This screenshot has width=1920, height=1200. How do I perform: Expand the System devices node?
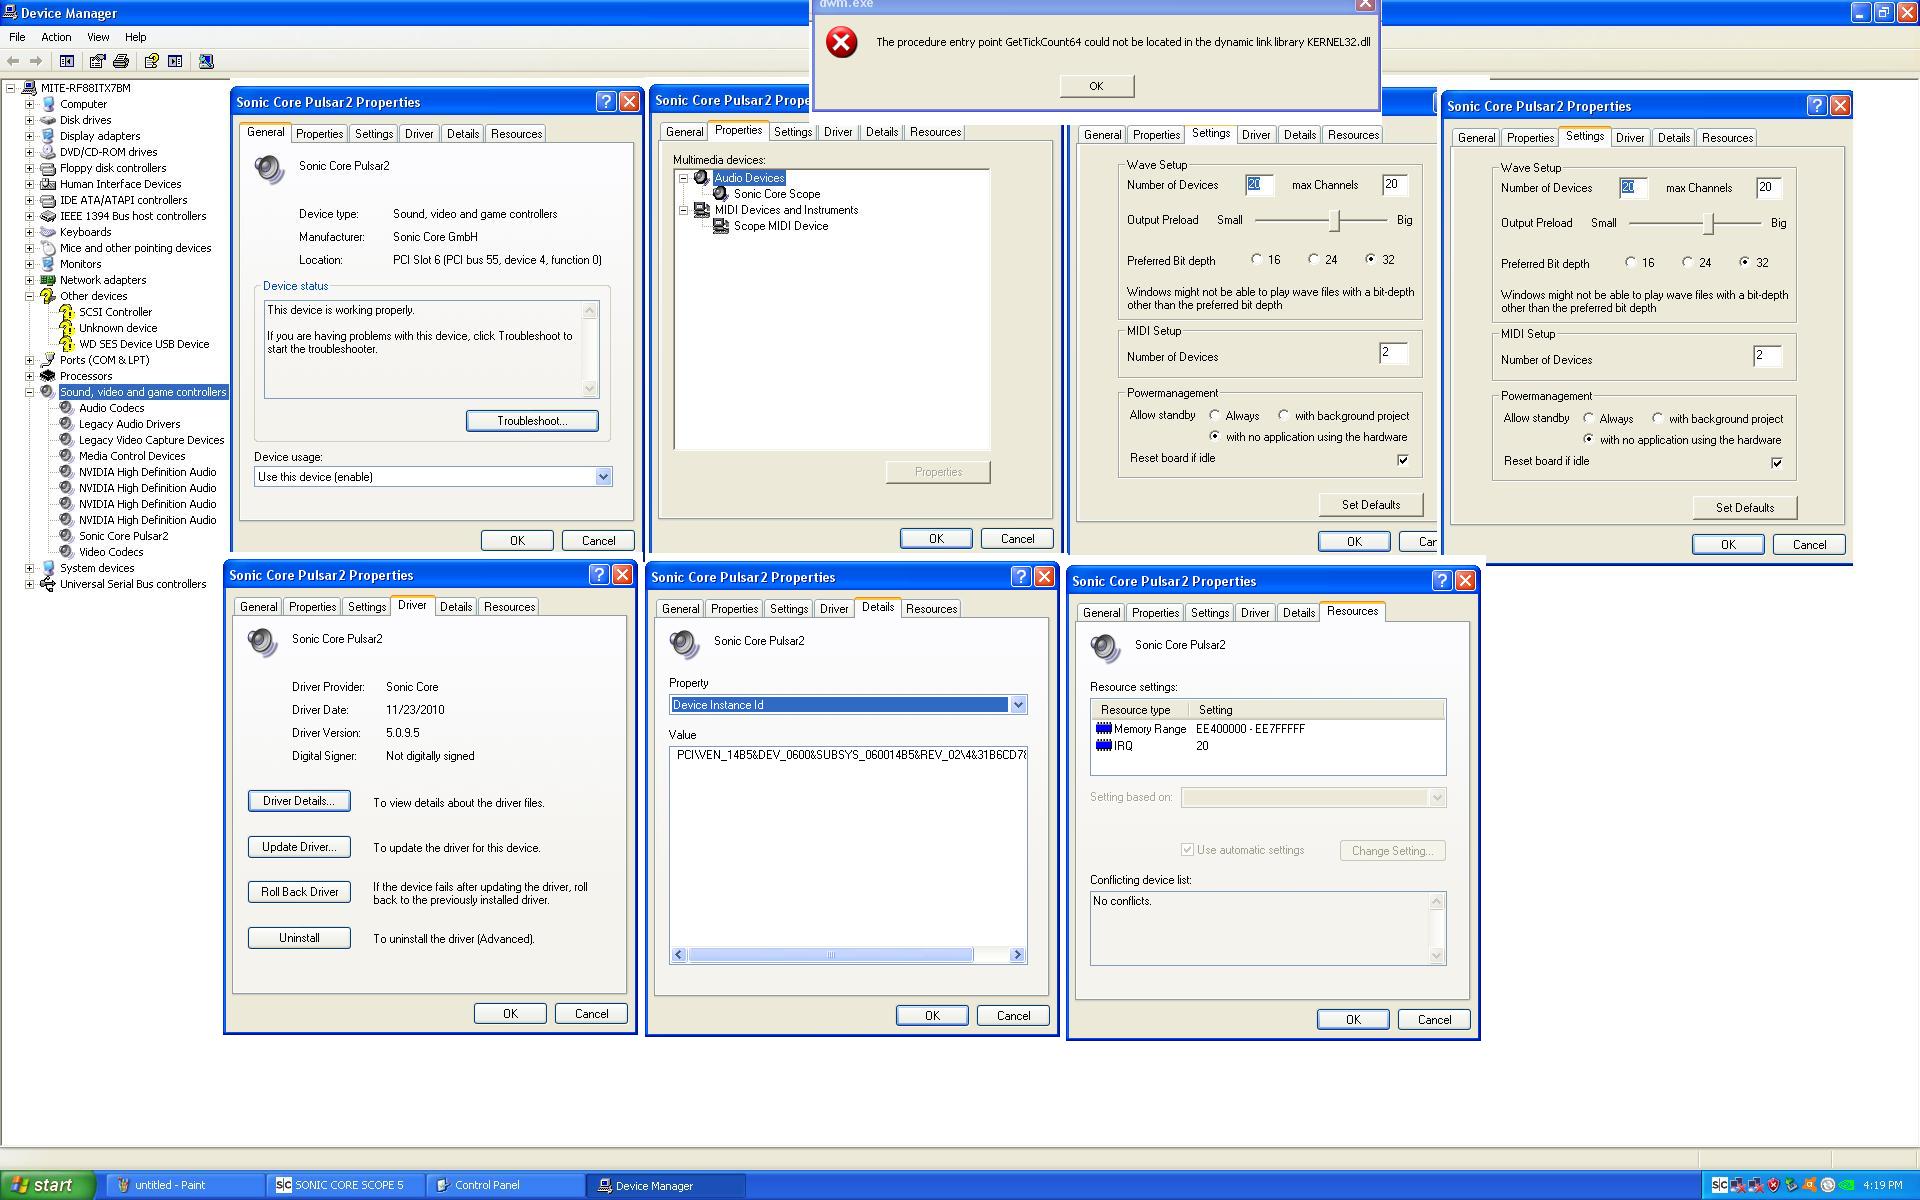(x=29, y=568)
